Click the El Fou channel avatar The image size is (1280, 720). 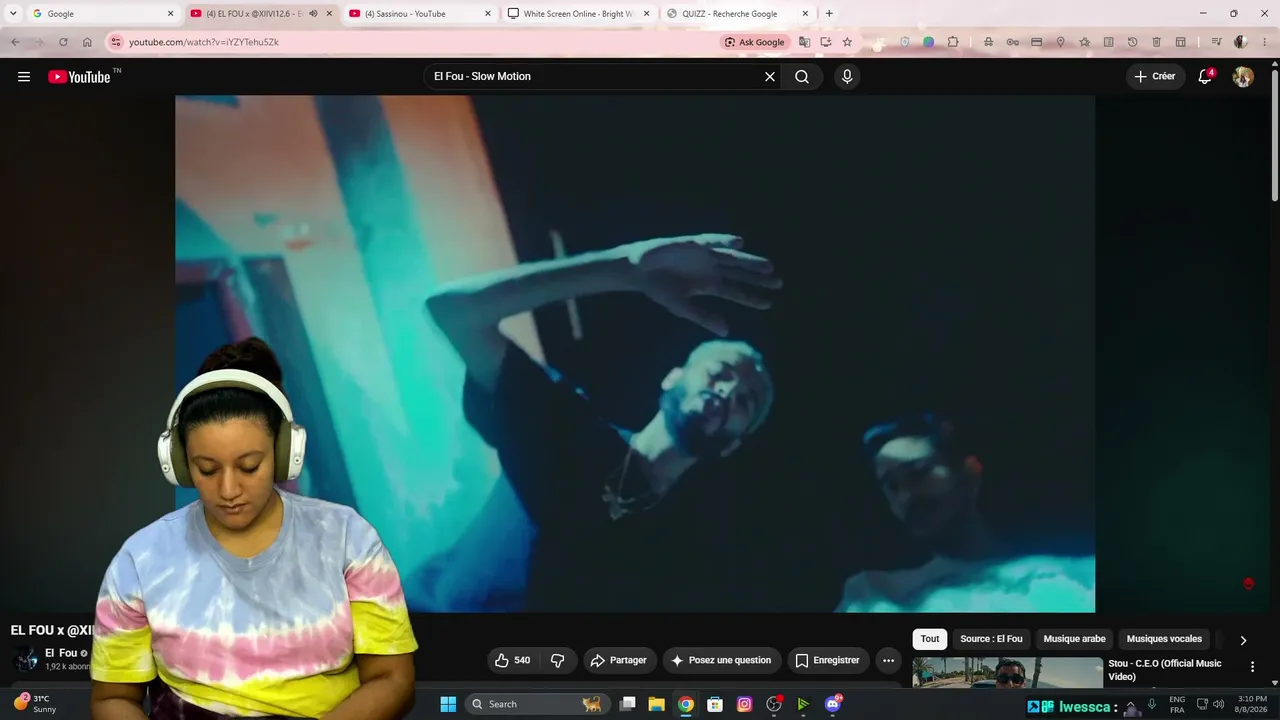[26, 659]
